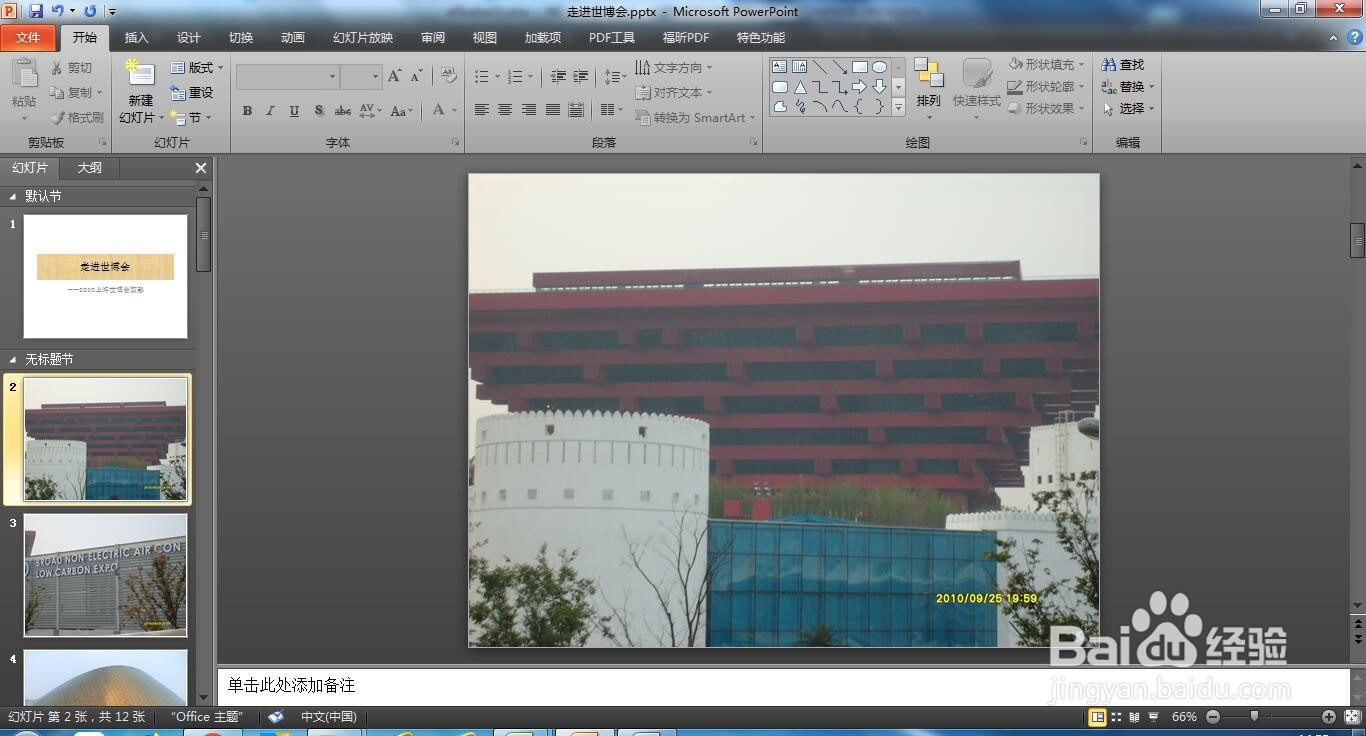Switch to reading view in status bar
Image resolution: width=1366 pixels, height=736 pixels.
coord(1134,717)
